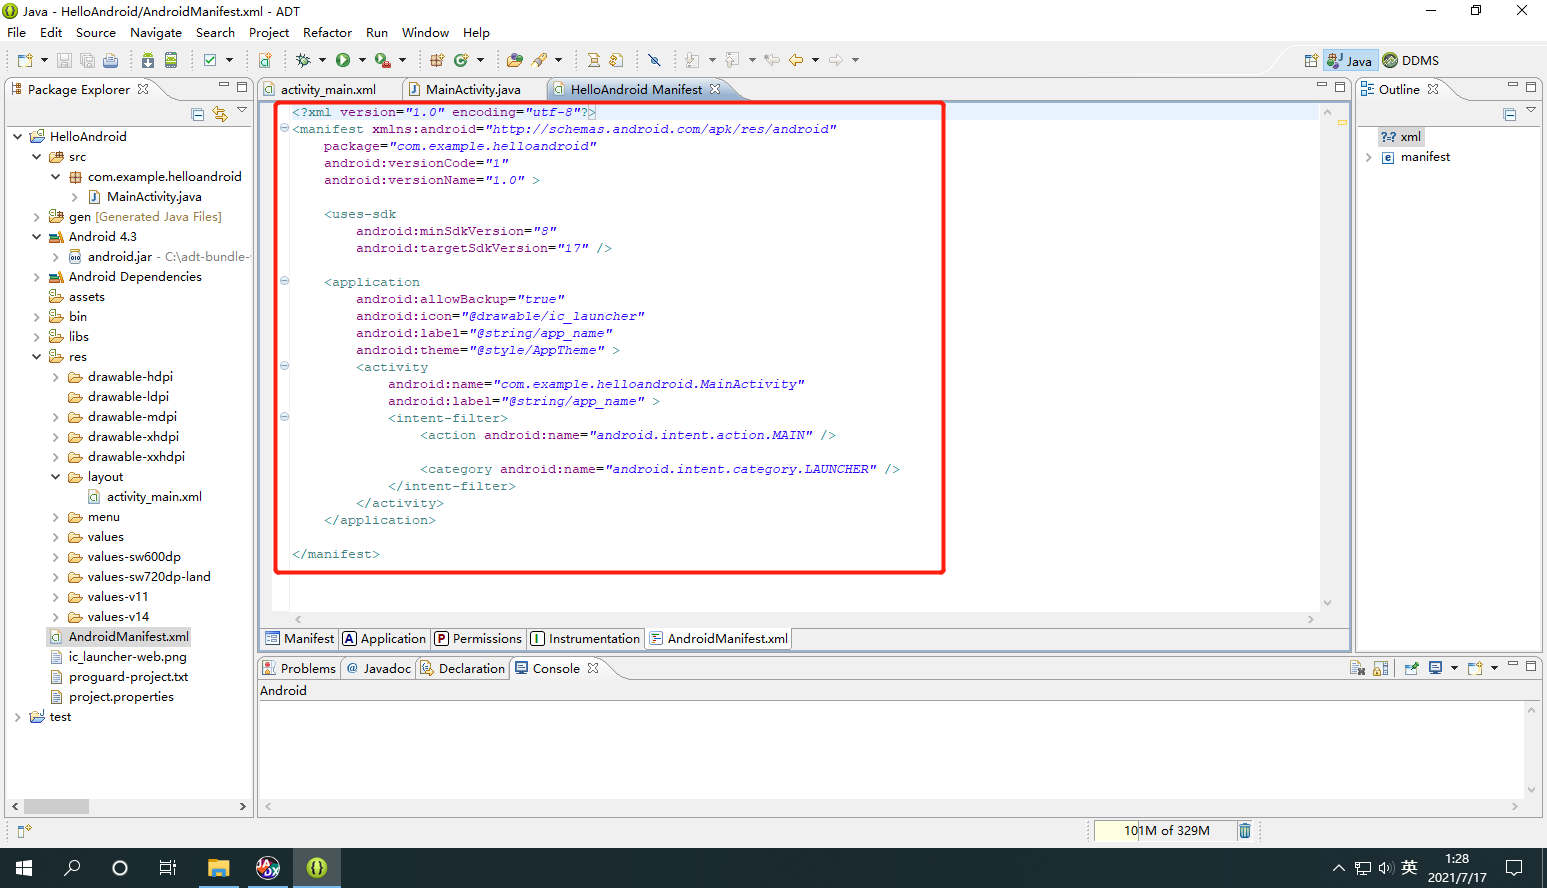Switch to the Manifest bottom tab
This screenshot has height=888, width=1547.
300,638
